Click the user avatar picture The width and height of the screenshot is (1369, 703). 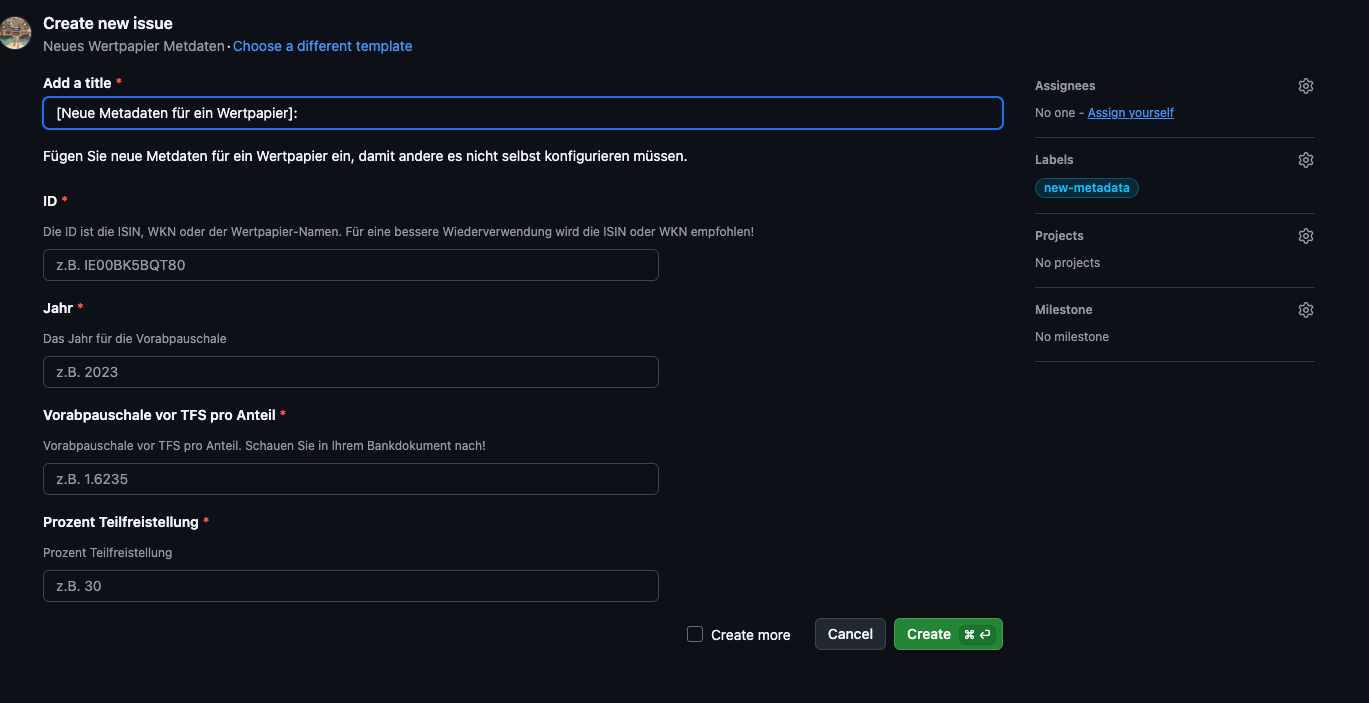[x=15, y=33]
